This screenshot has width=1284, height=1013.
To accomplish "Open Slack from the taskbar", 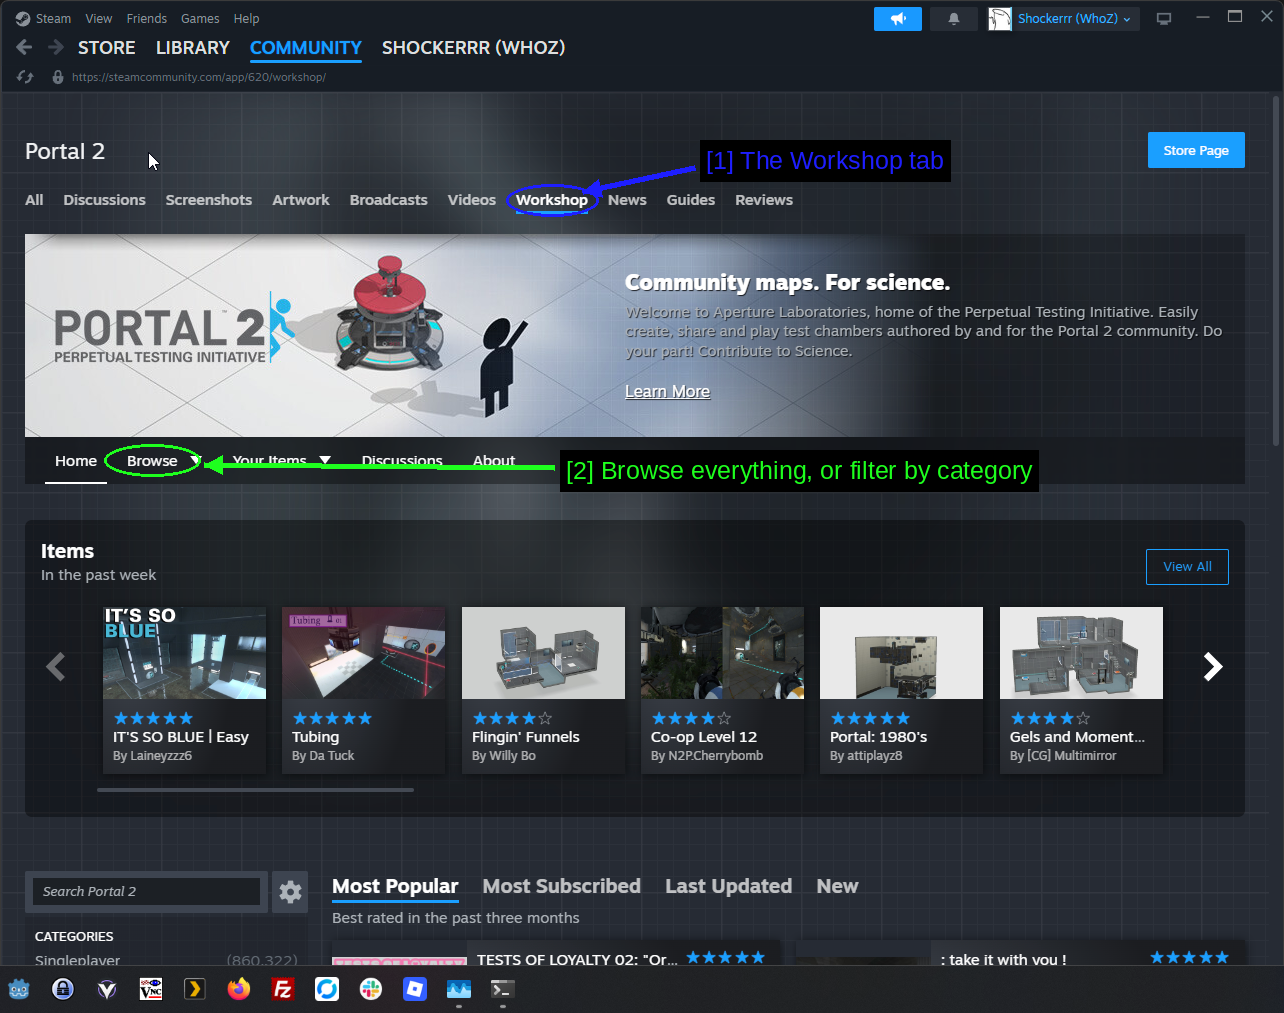I will (x=371, y=989).
